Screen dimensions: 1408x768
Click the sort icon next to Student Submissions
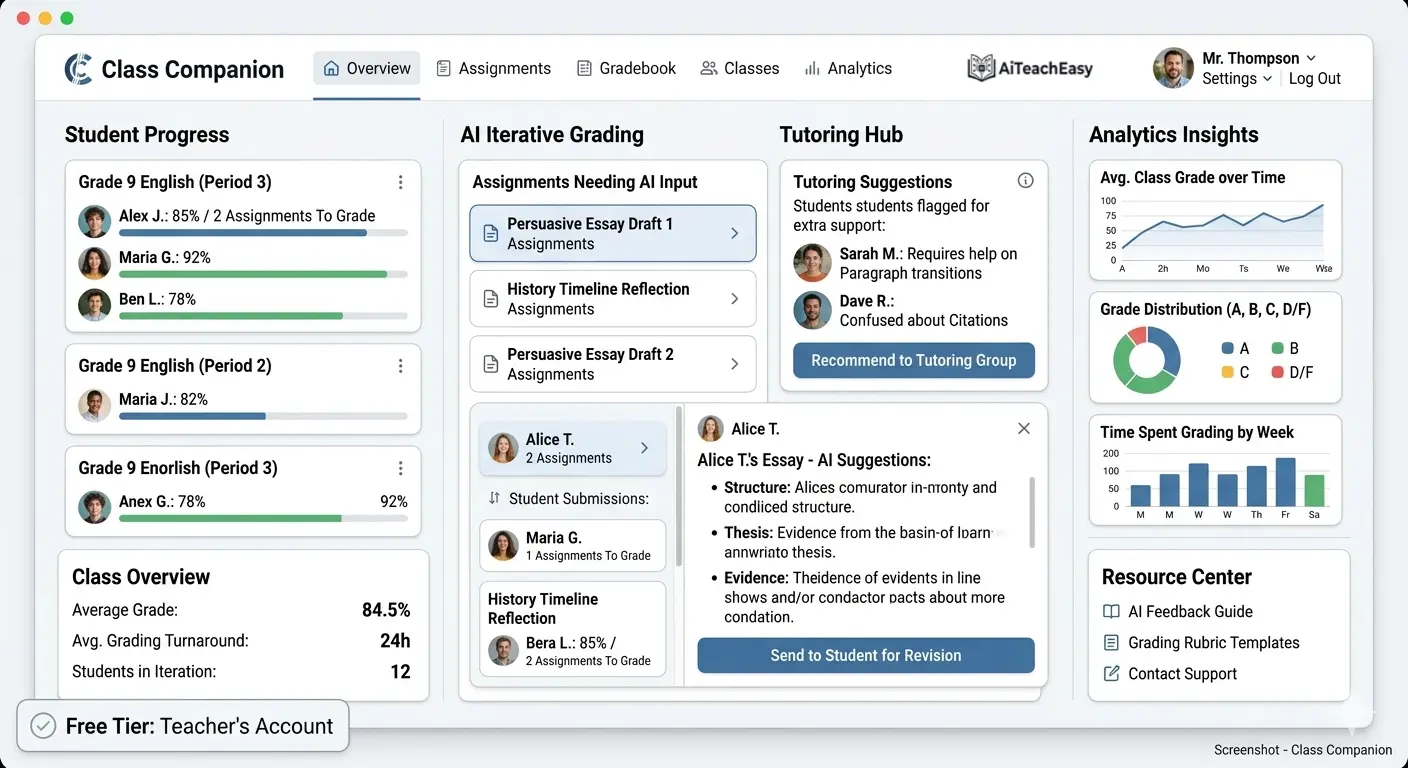pyautogui.click(x=494, y=498)
